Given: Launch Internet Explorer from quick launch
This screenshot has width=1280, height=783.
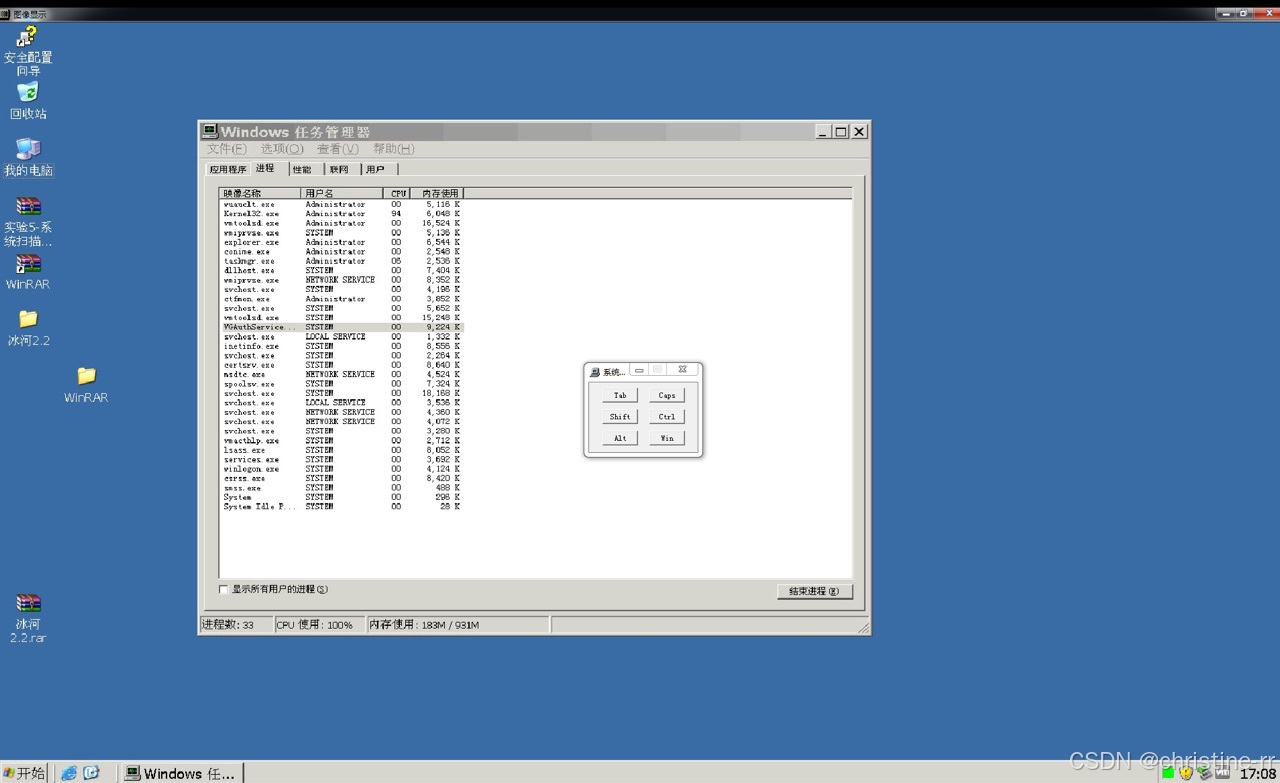Looking at the screenshot, I should [x=69, y=773].
